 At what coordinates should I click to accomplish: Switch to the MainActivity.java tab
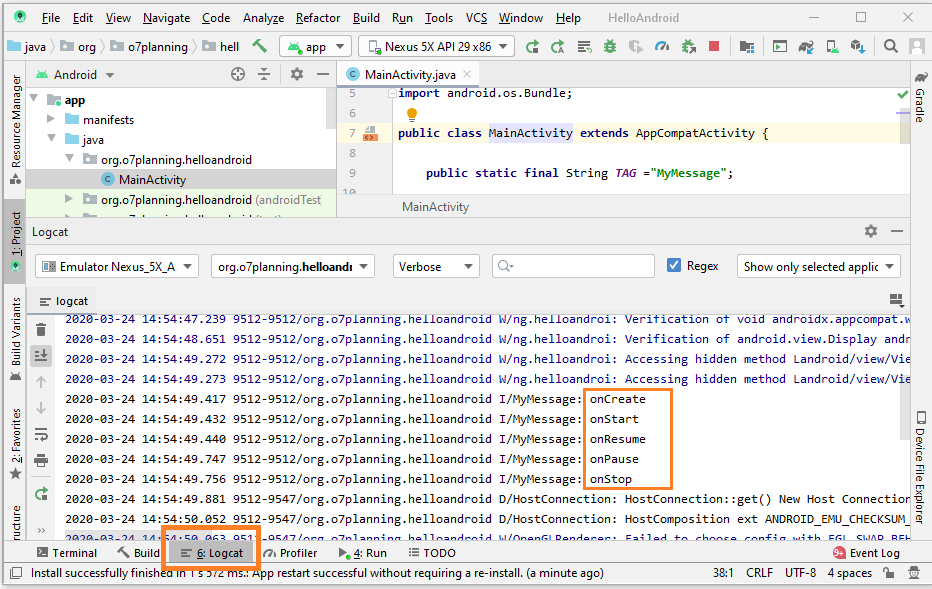click(x=410, y=74)
